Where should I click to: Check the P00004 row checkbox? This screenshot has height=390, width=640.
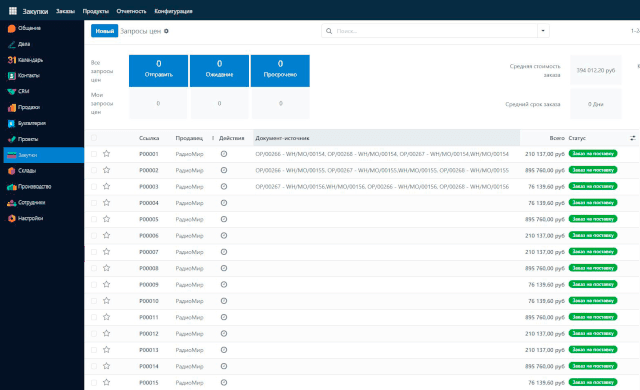click(94, 203)
